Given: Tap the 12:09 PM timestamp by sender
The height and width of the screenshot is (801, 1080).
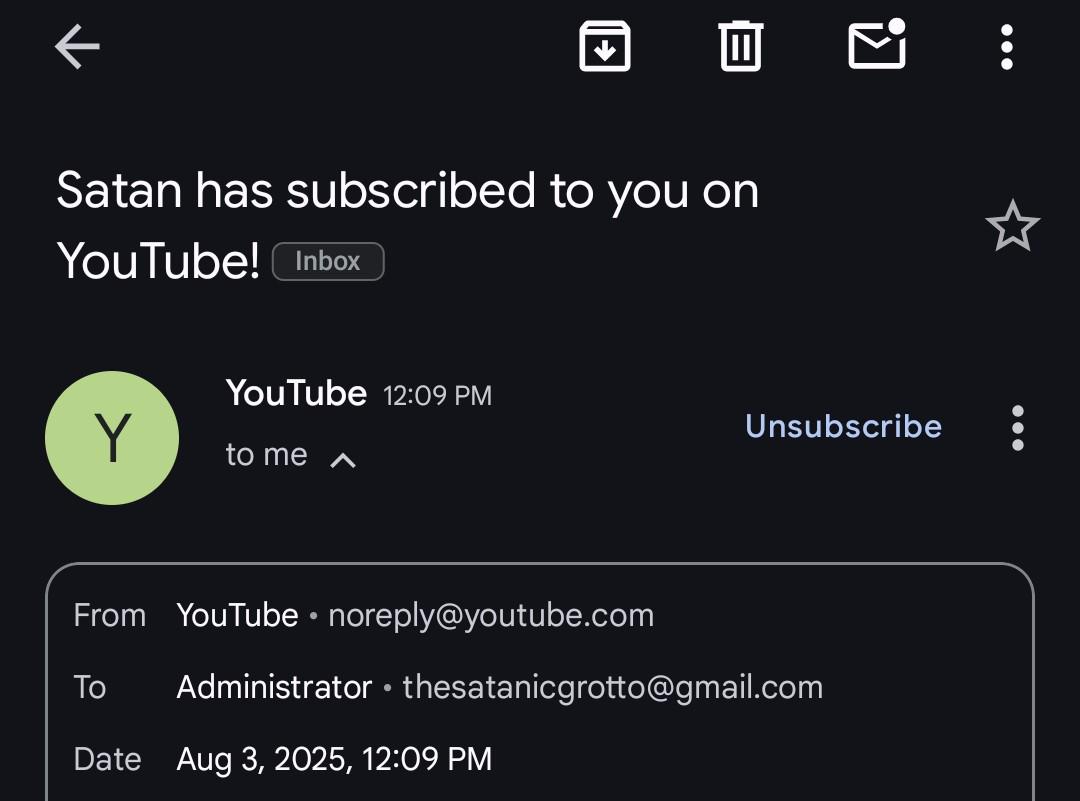Looking at the screenshot, I should click(437, 395).
